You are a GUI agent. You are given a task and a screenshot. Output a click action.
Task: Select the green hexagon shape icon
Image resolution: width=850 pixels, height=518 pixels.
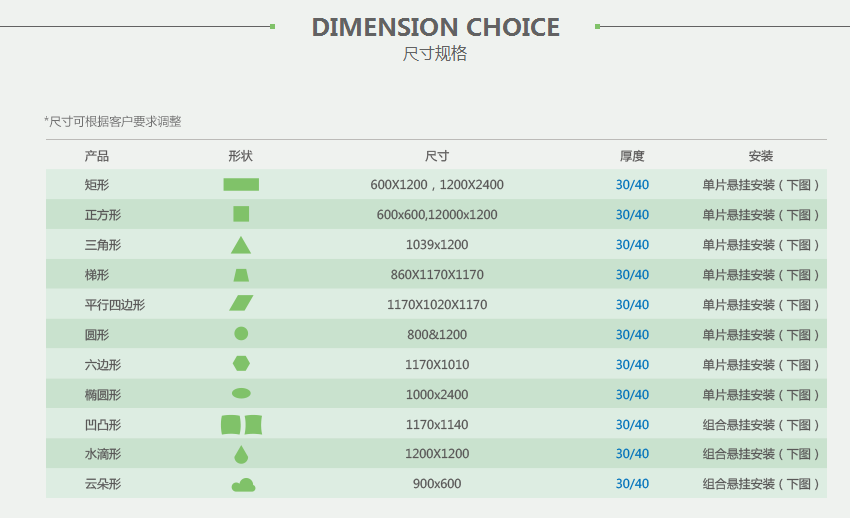(x=241, y=363)
